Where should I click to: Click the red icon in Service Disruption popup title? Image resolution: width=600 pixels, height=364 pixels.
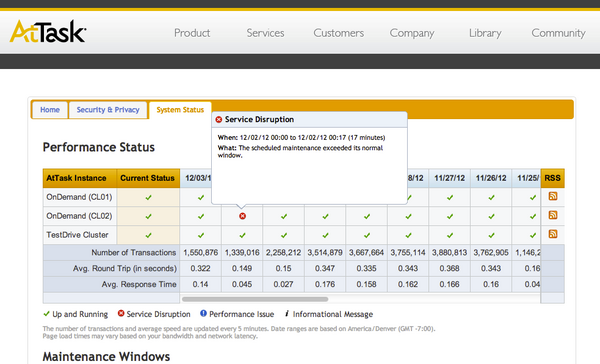pos(218,119)
